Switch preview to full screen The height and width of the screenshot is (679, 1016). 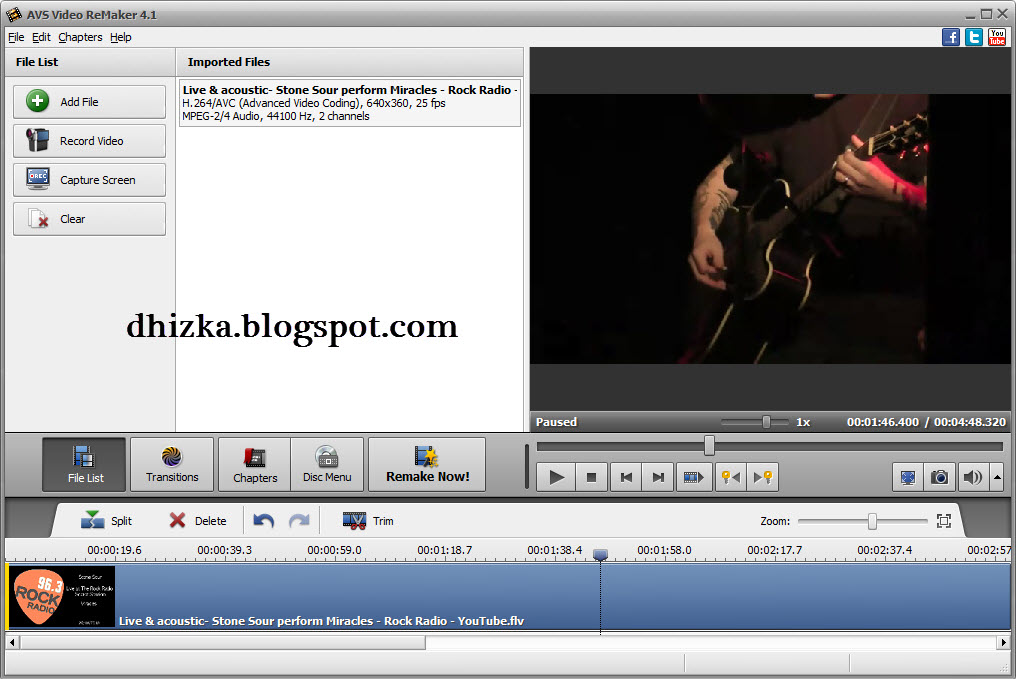pos(908,478)
